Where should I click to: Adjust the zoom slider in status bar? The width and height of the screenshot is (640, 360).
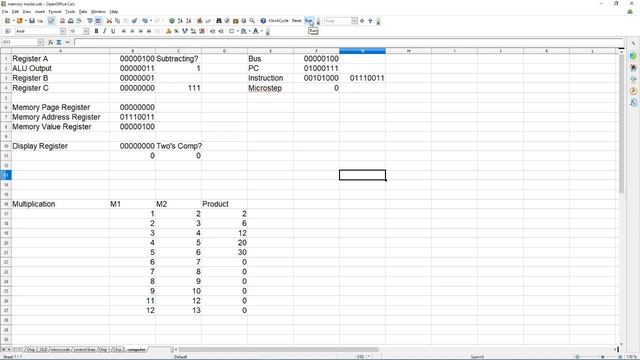click(x=602, y=357)
